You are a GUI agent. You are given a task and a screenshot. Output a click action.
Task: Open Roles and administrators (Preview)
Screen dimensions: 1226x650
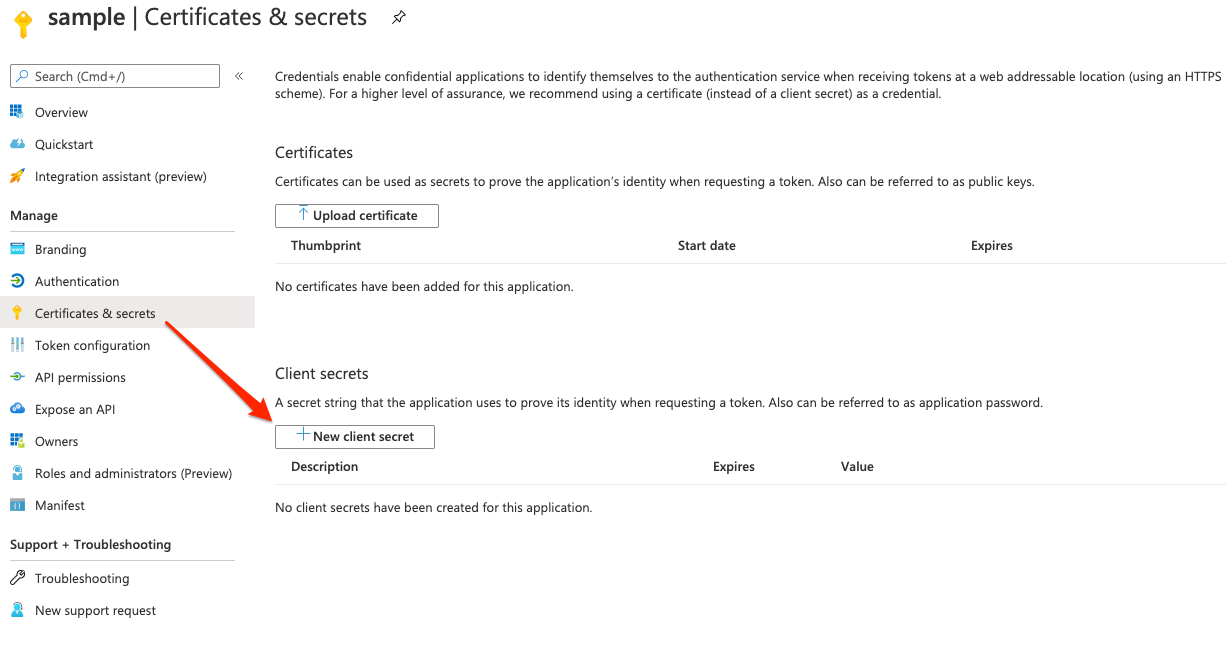[133, 473]
